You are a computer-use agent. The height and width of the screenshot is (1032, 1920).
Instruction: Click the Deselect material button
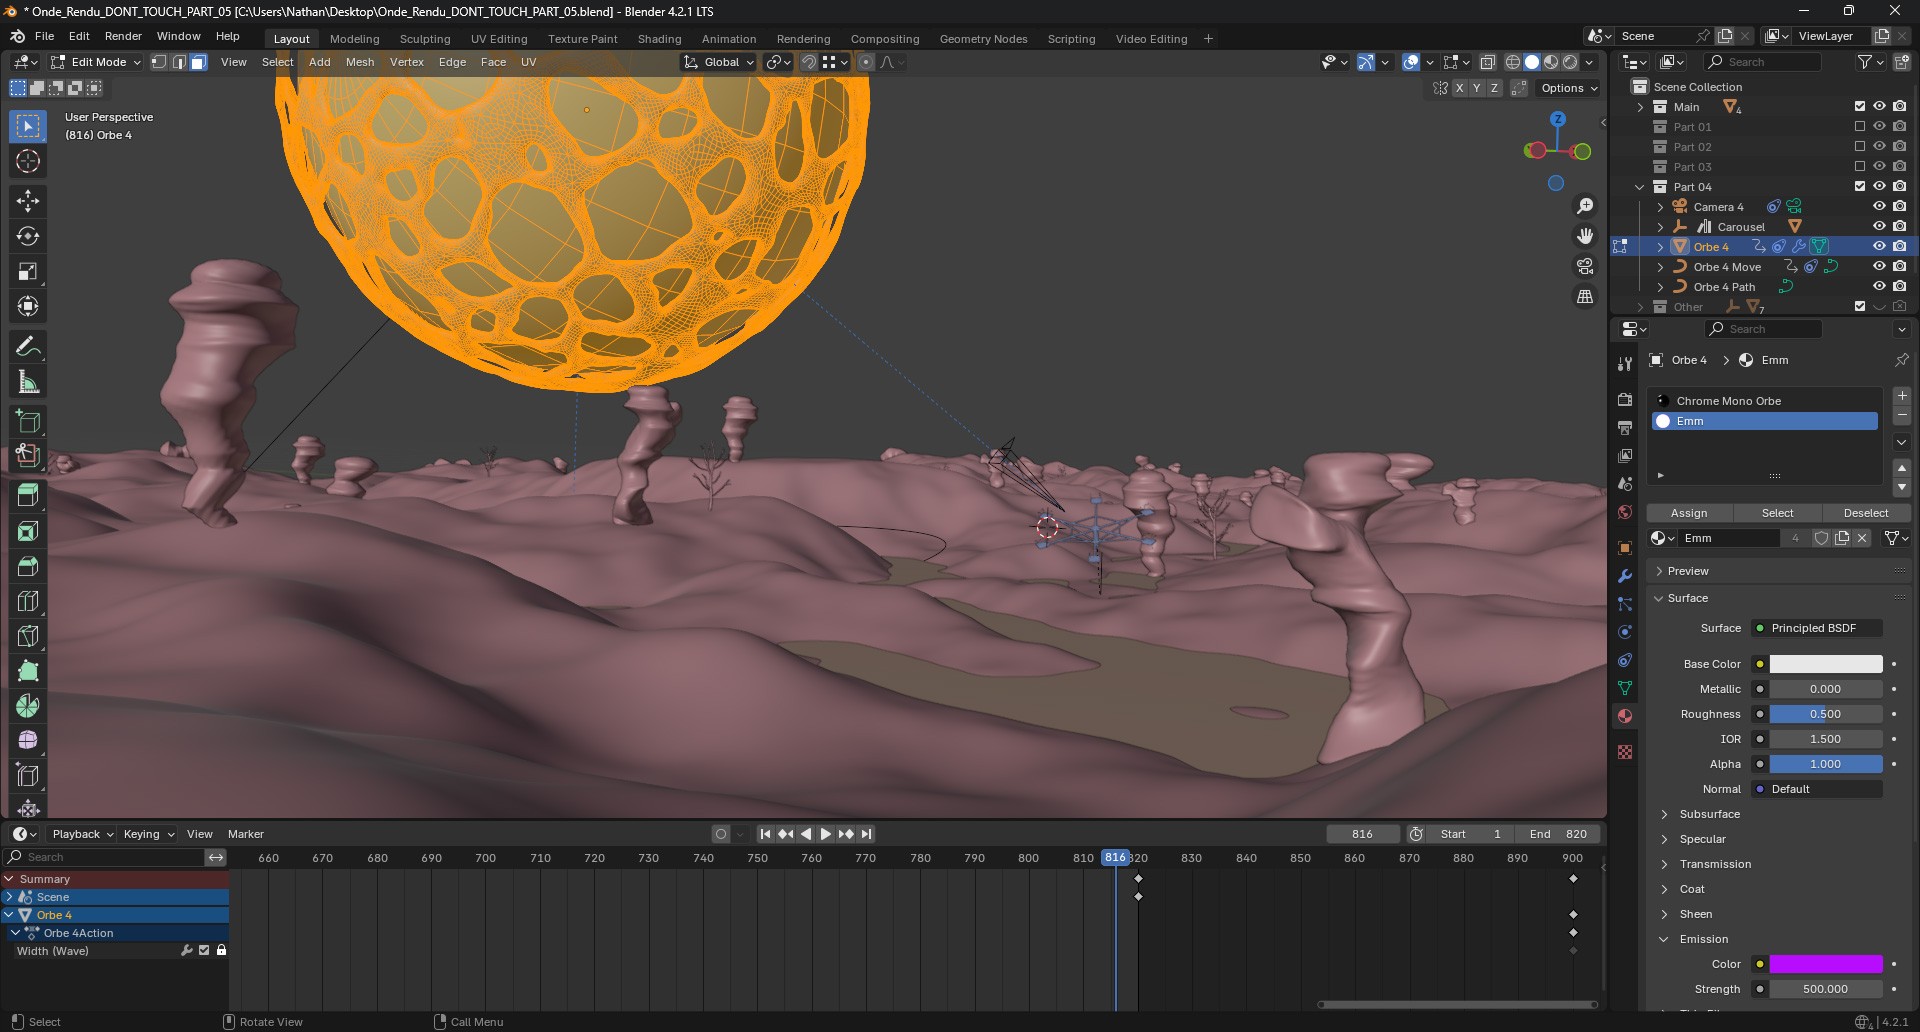click(1865, 513)
